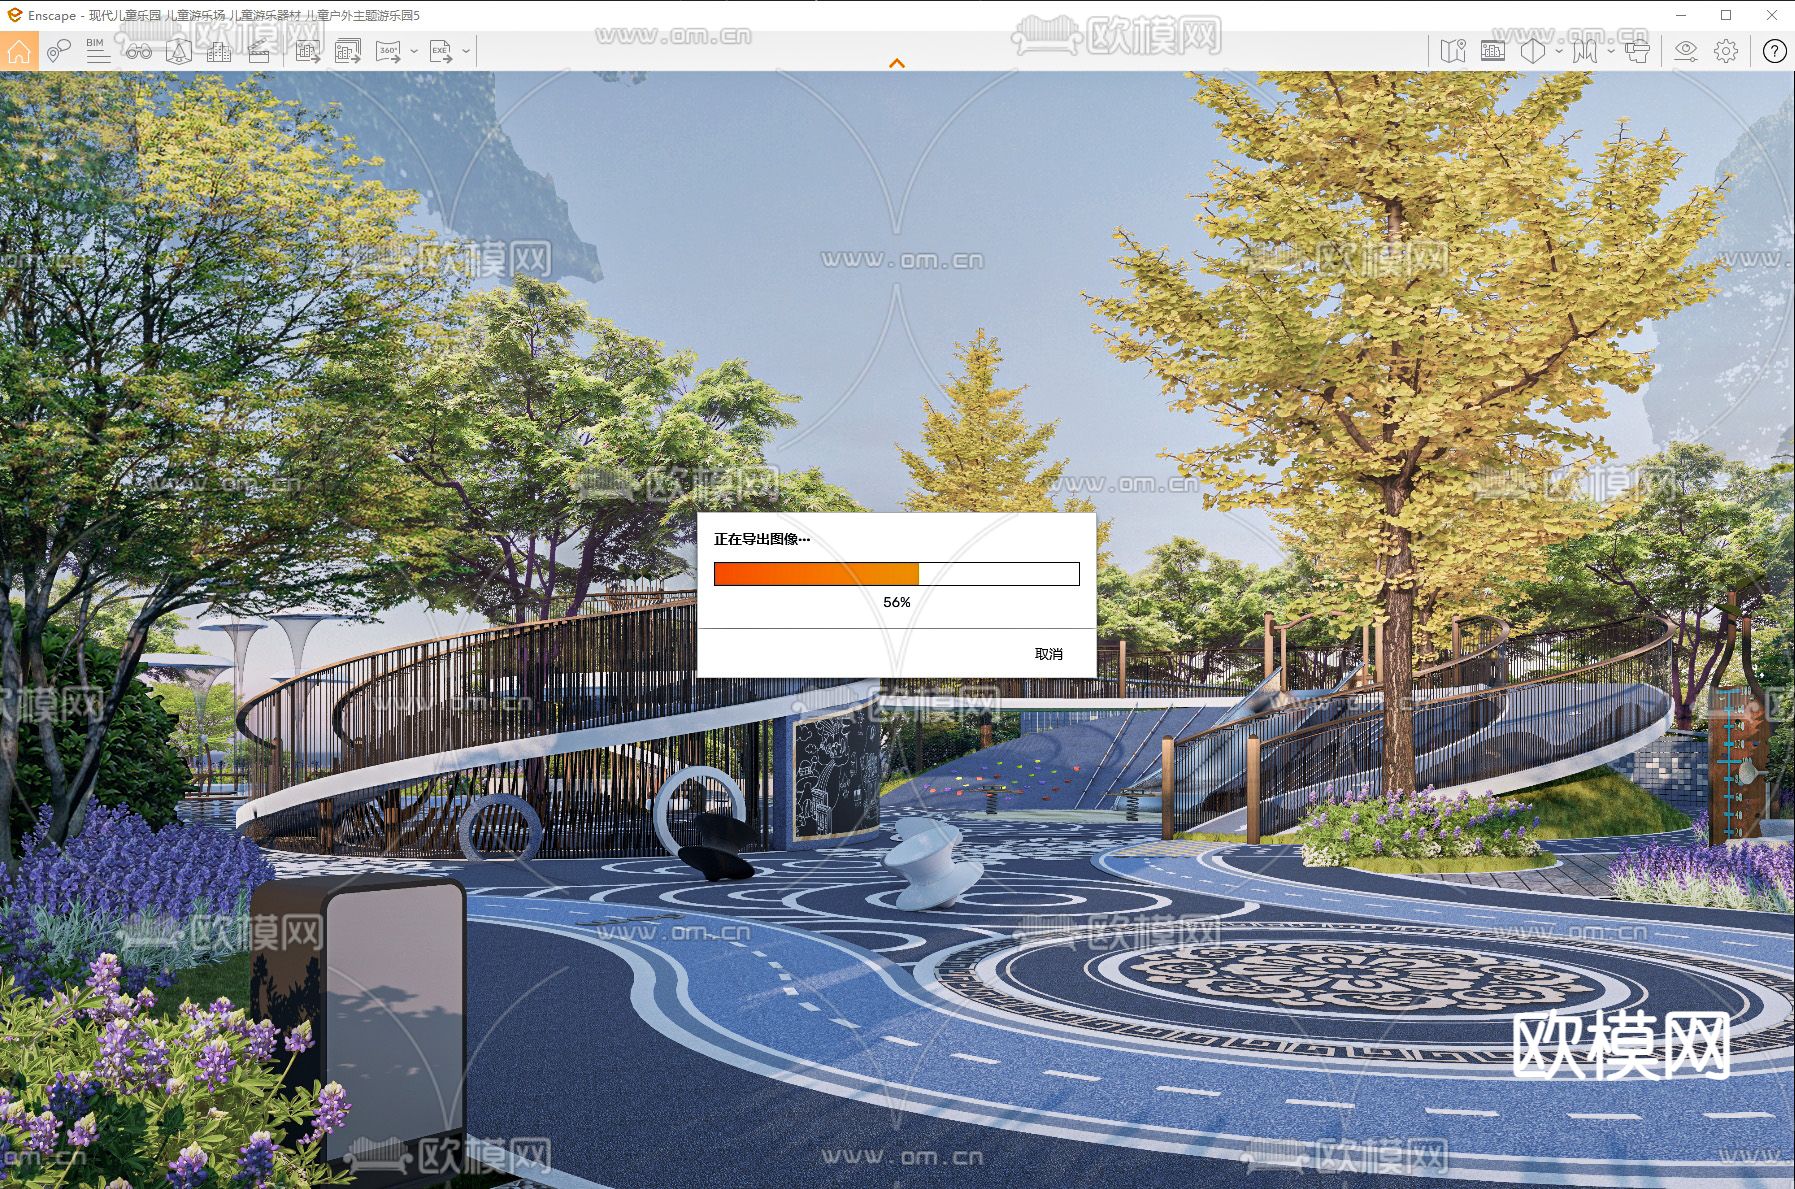Open the asset library tree icon
Screen dimensions: 1795x1189
[x=179, y=51]
